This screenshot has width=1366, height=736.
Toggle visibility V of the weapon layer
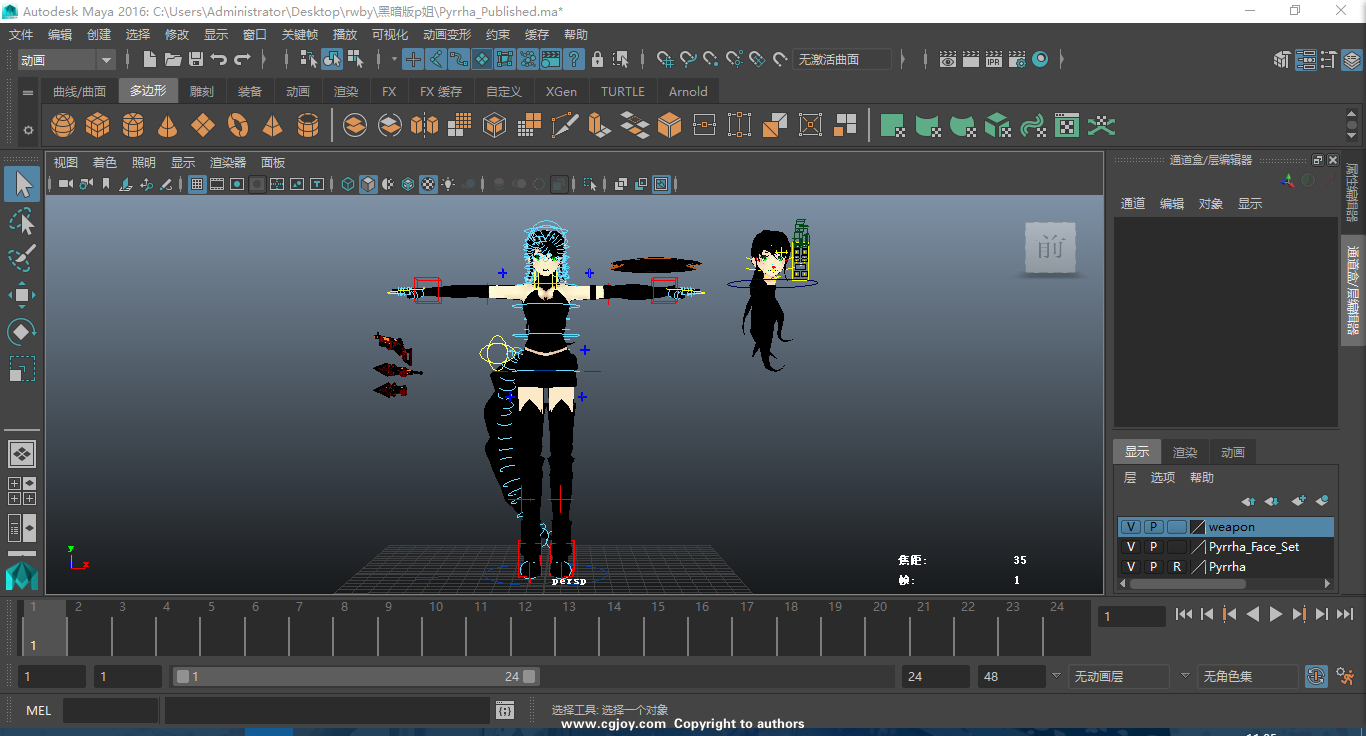pyautogui.click(x=1131, y=527)
